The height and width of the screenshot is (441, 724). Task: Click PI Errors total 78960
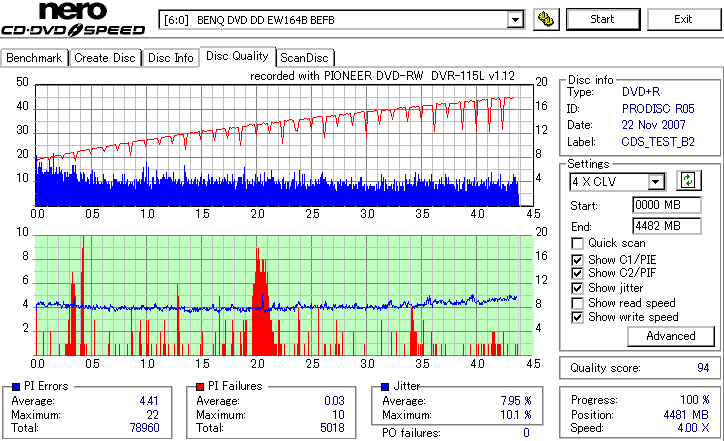pyautogui.click(x=145, y=428)
